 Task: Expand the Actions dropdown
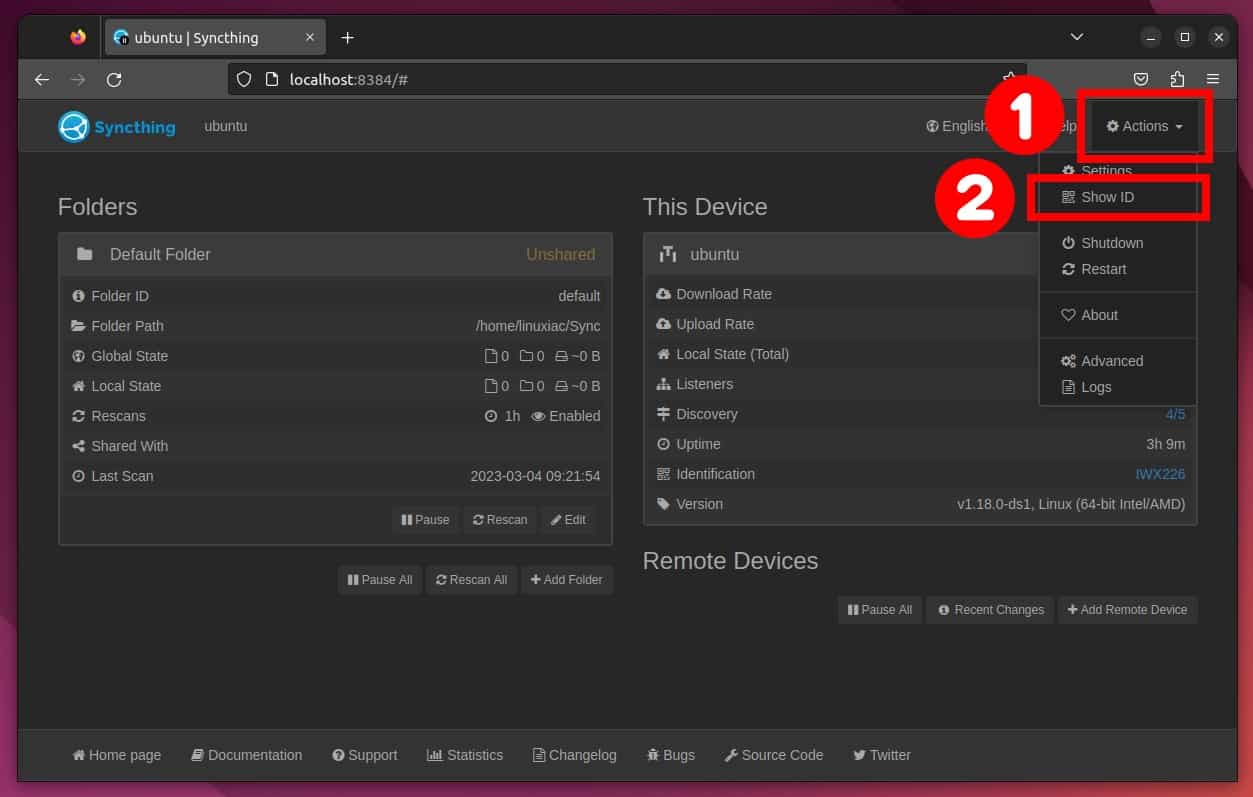tap(1142, 126)
